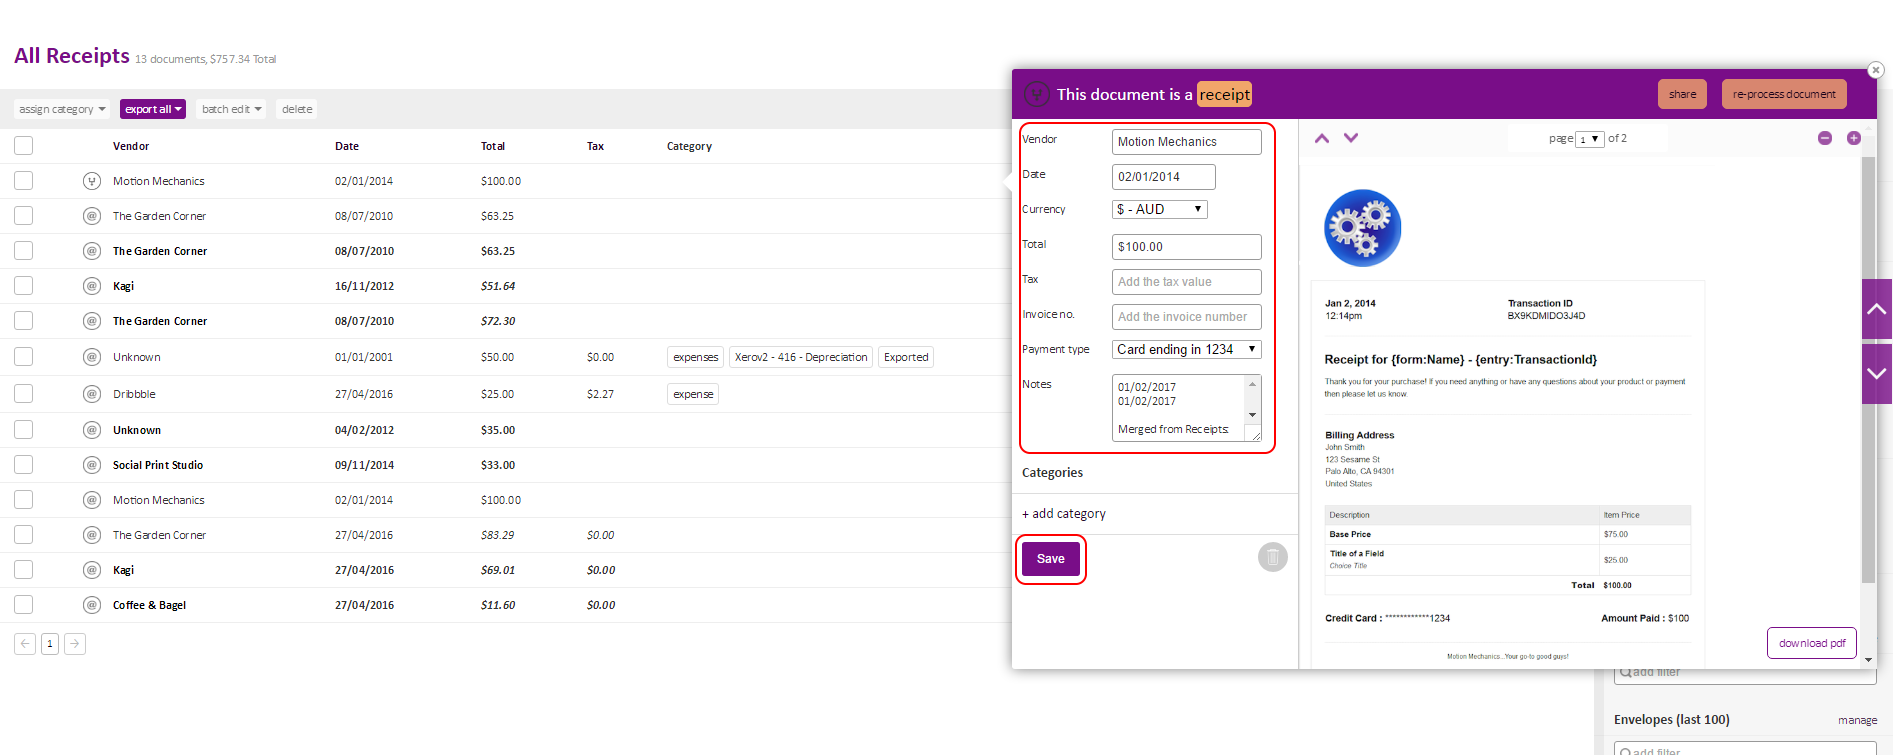Toggle the select-all checkbox in table header
This screenshot has width=1893, height=755.
click(24, 146)
